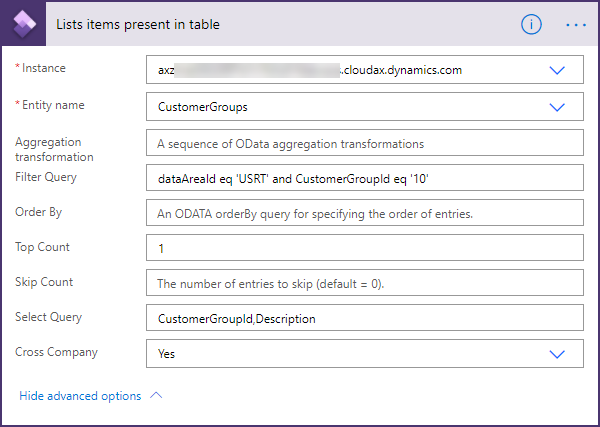Viewport: 600px width, 427px height.
Task: Click the action title Lists items present in table
Action: pos(138,24)
